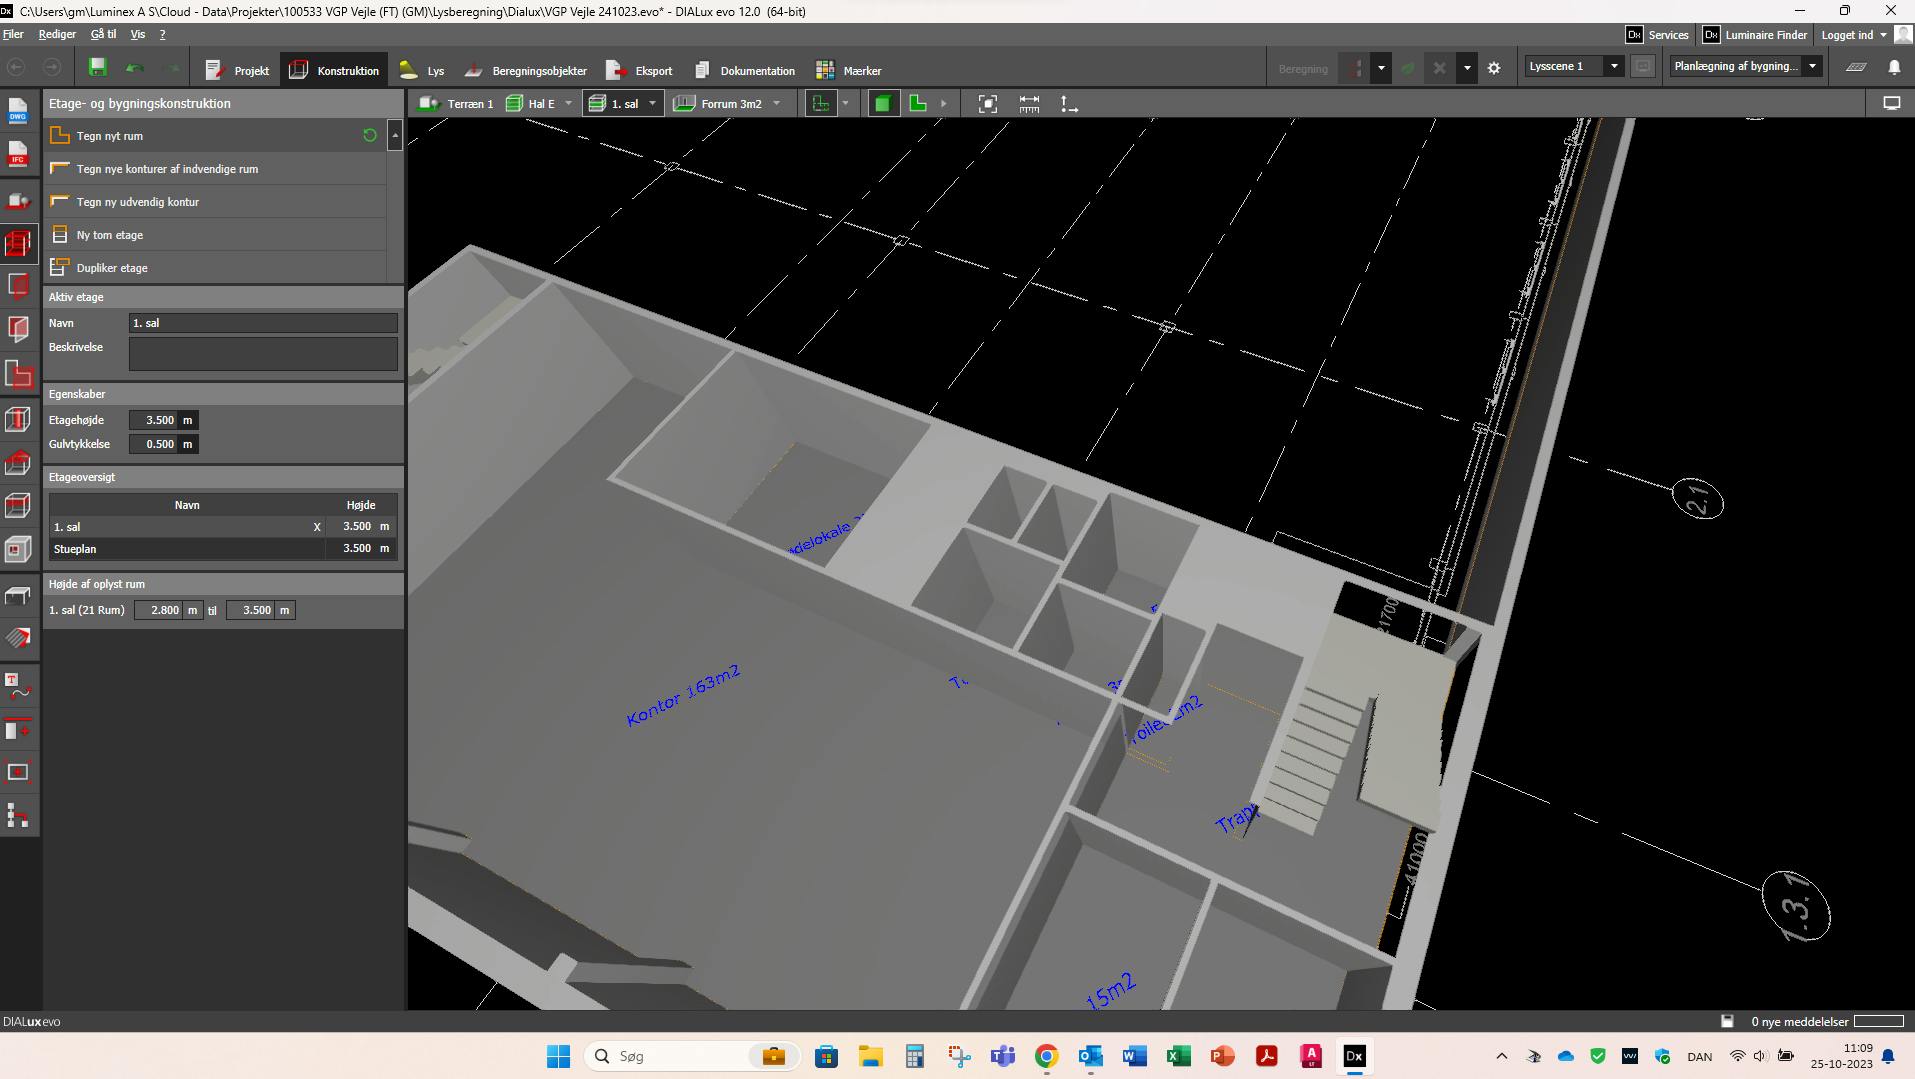Select the red roof construction sidebar icon
Viewport: 1915px width, 1079px height.
(18, 462)
